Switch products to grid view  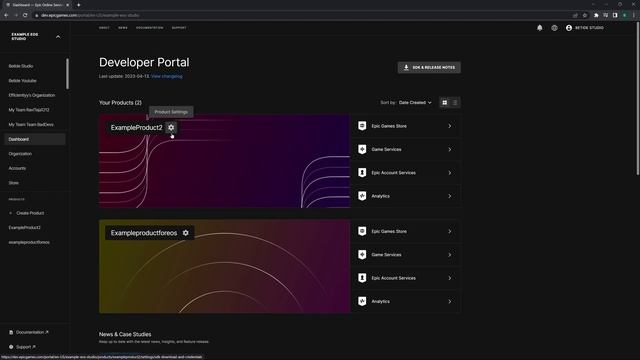[444, 102]
